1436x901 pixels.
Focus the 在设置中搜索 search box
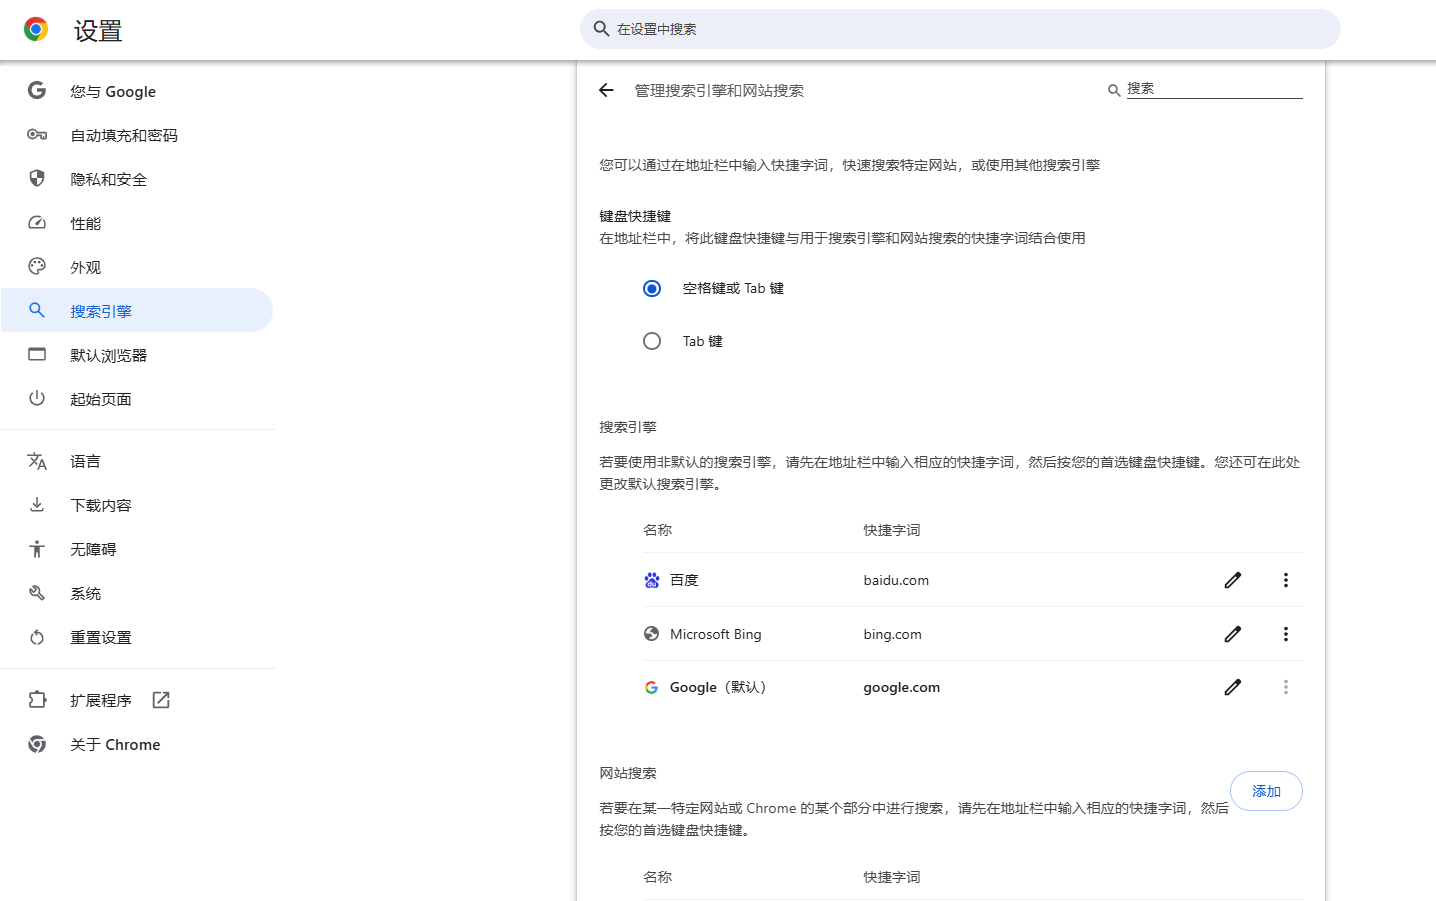pyautogui.click(x=960, y=29)
